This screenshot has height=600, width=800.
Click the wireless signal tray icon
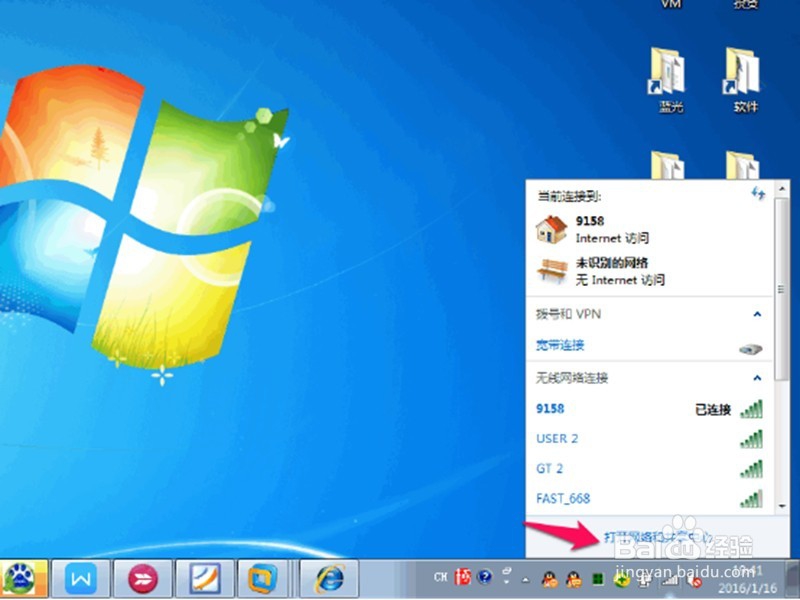670,580
